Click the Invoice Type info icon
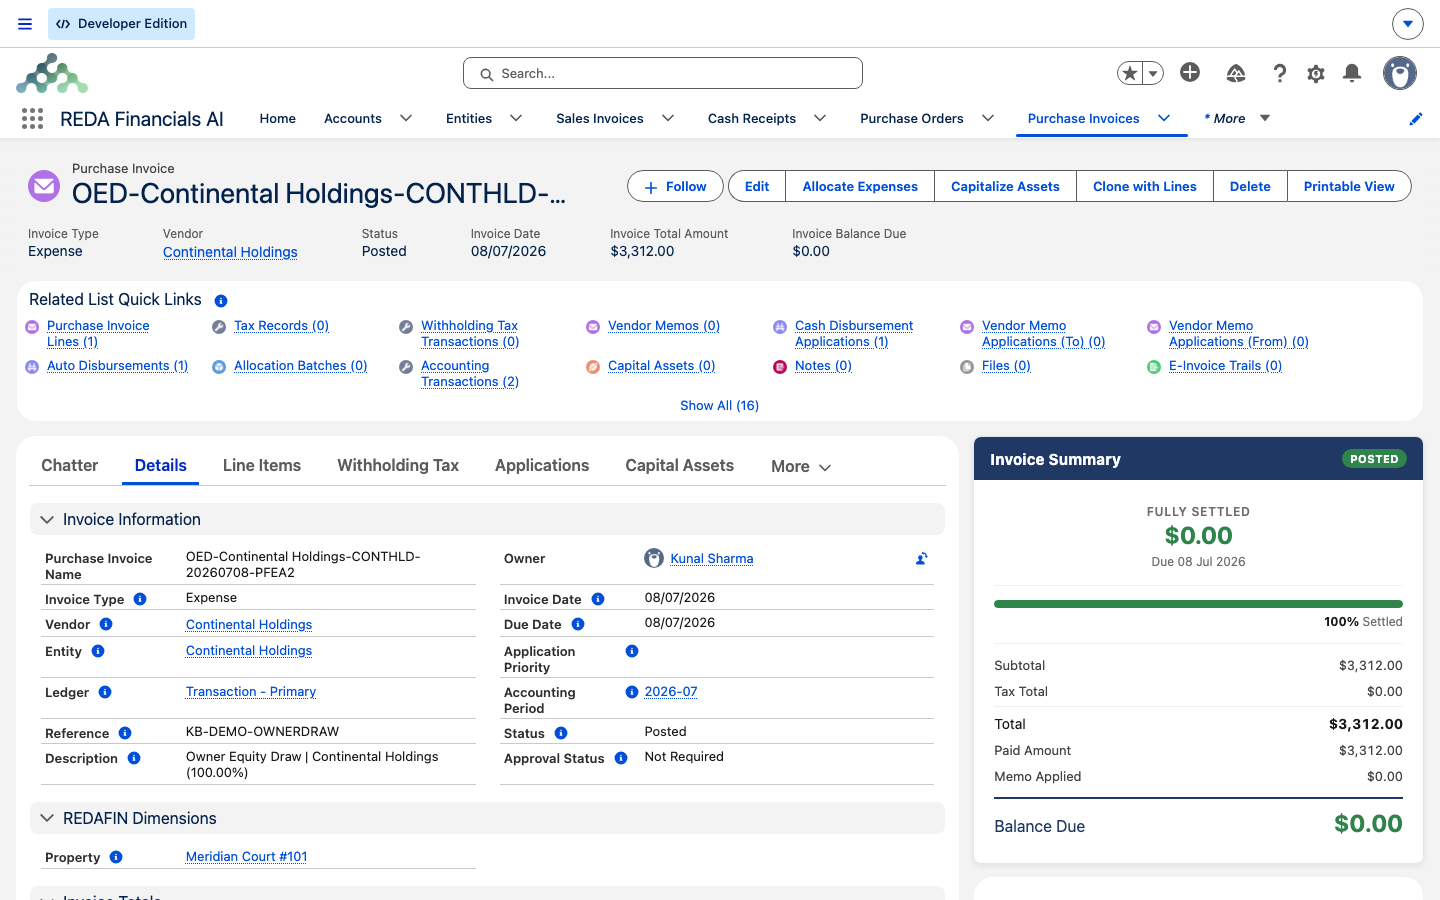 [x=140, y=599]
